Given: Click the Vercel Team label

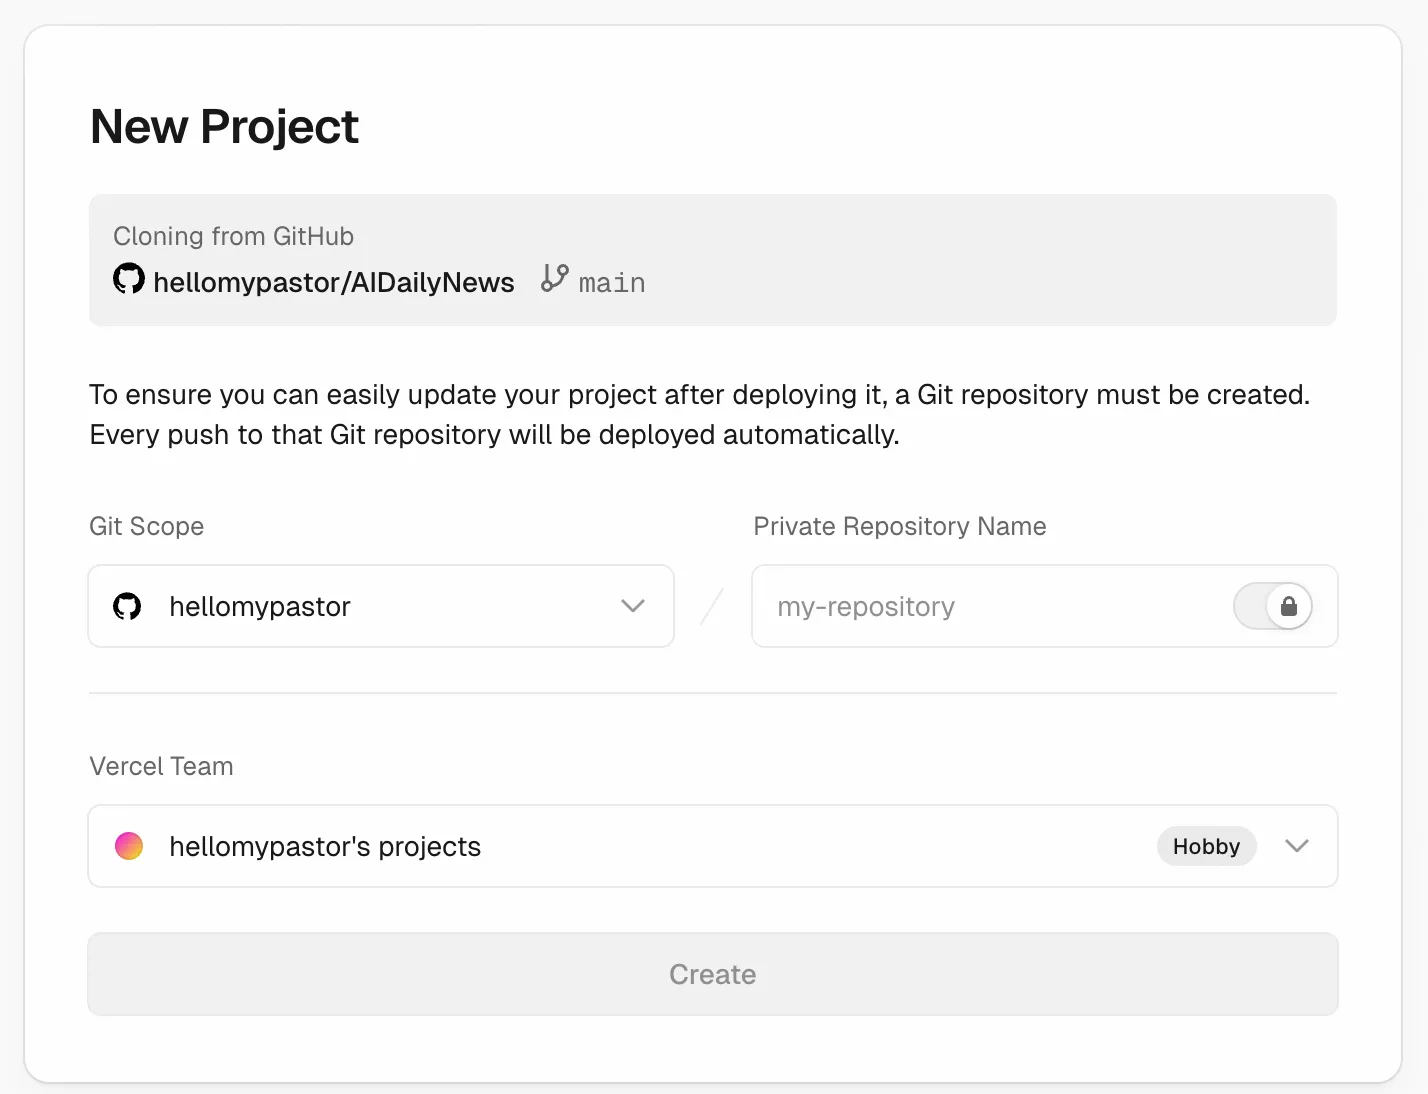Looking at the screenshot, I should pos(161,766).
